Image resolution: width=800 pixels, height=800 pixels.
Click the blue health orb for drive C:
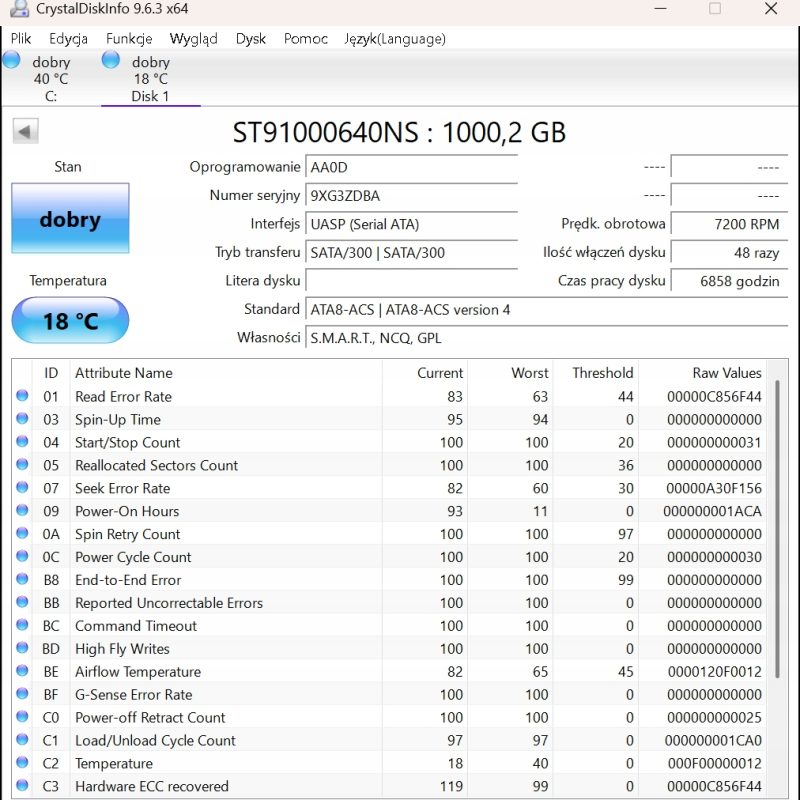click(11, 60)
